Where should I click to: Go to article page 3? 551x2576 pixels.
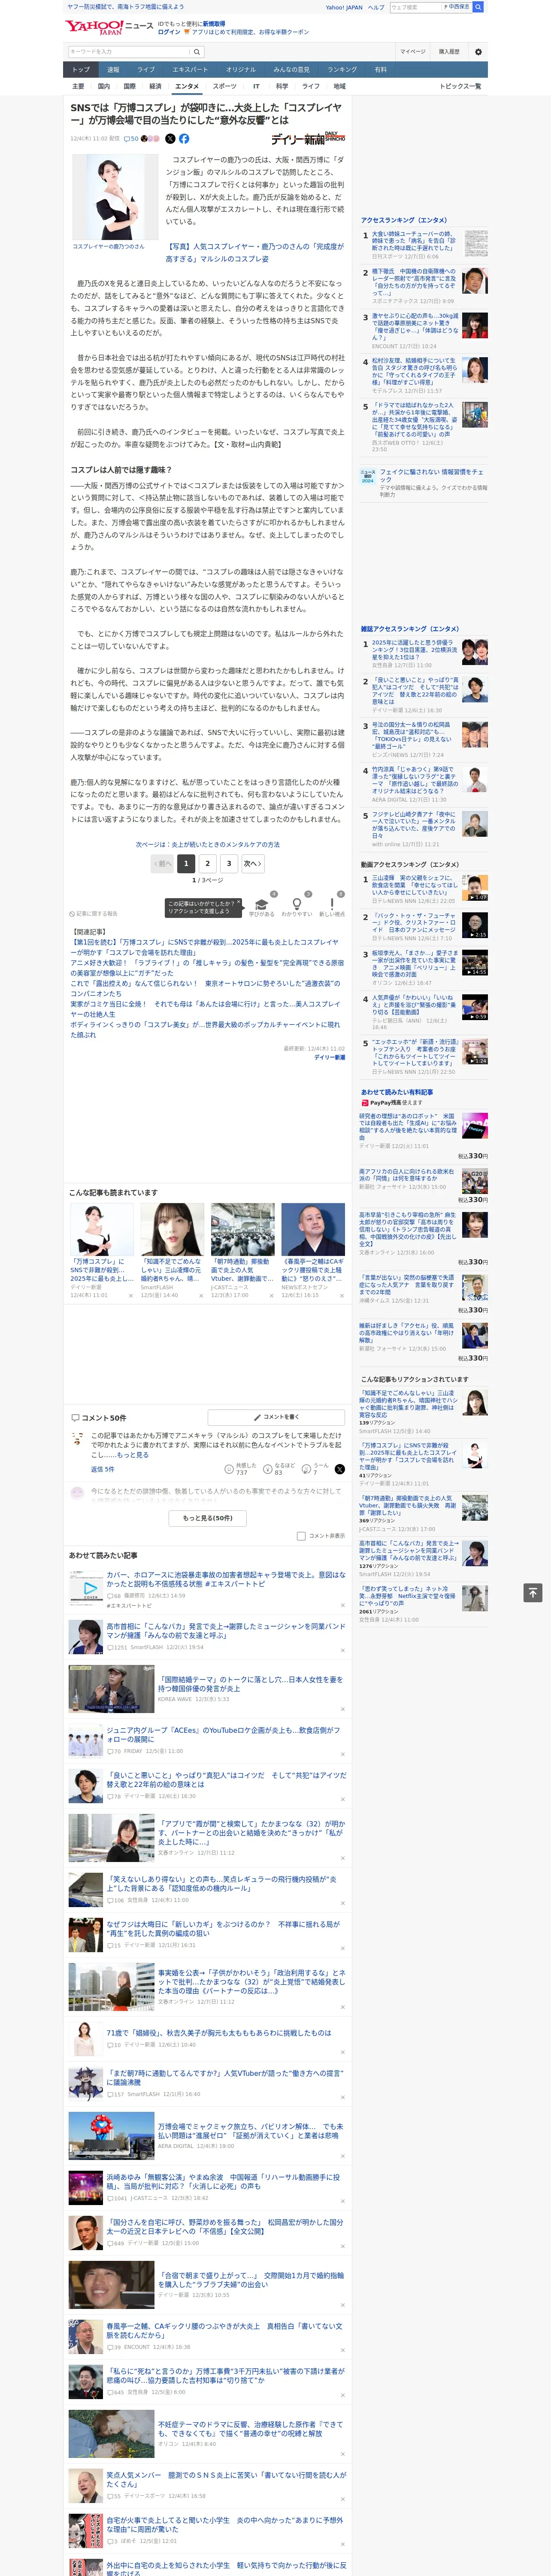pos(229,863)
